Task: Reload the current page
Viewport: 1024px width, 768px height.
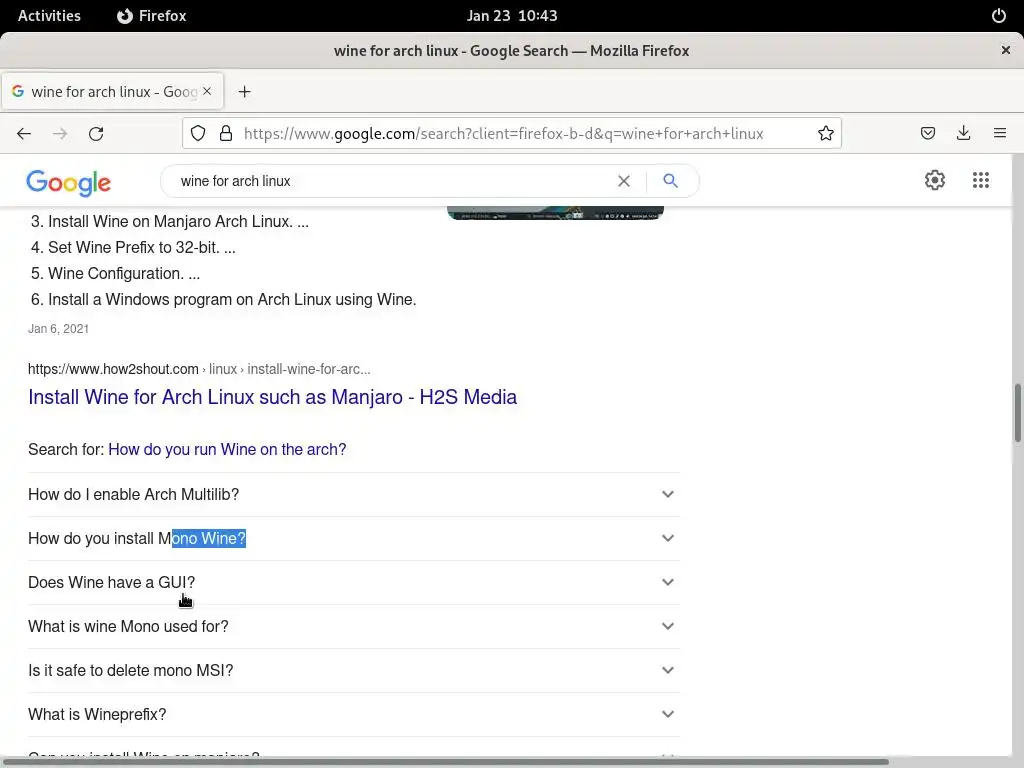Action: [x=96, y=134]
